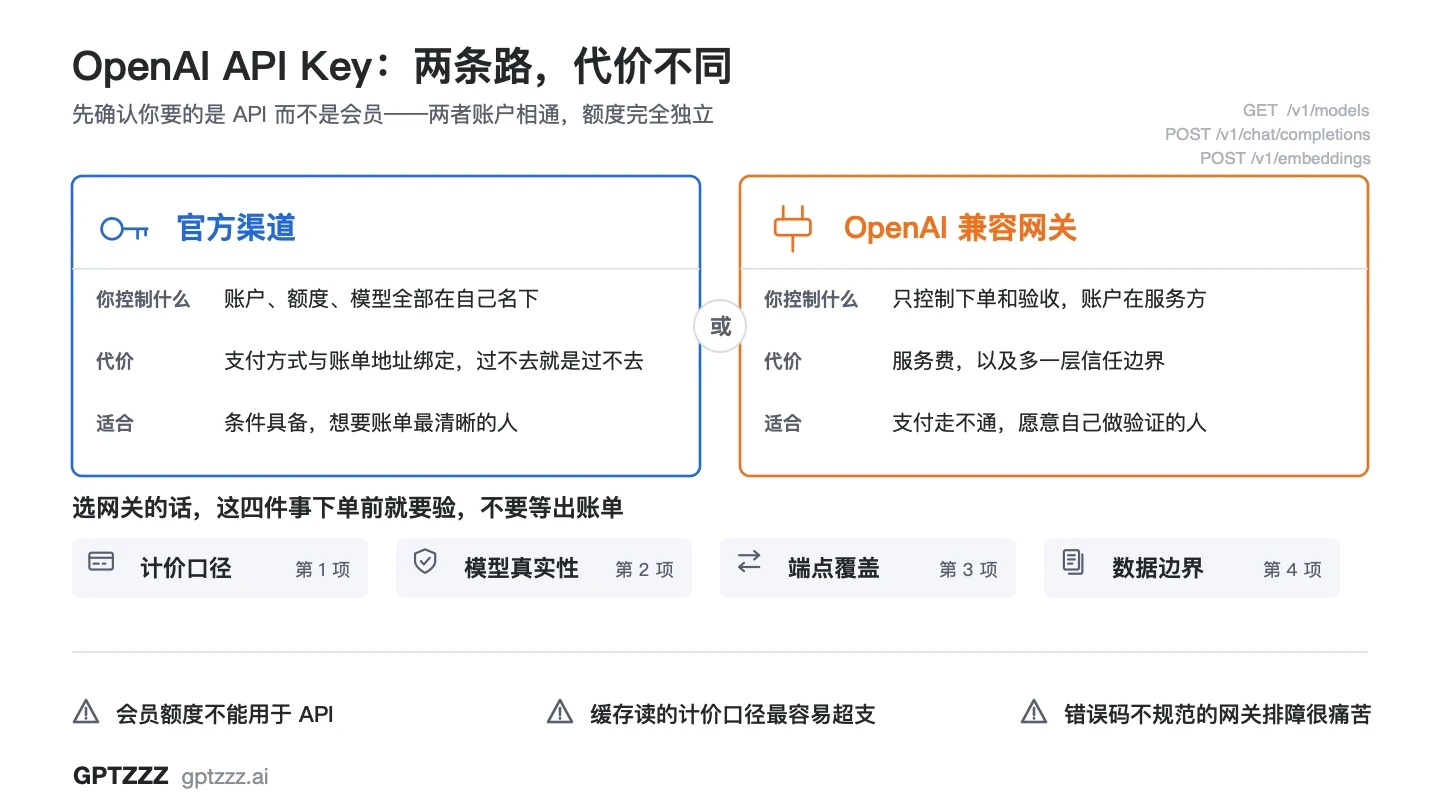Click the 计价口径 chip label
This screenshot has width=1440, height=810.
(186, 568)
